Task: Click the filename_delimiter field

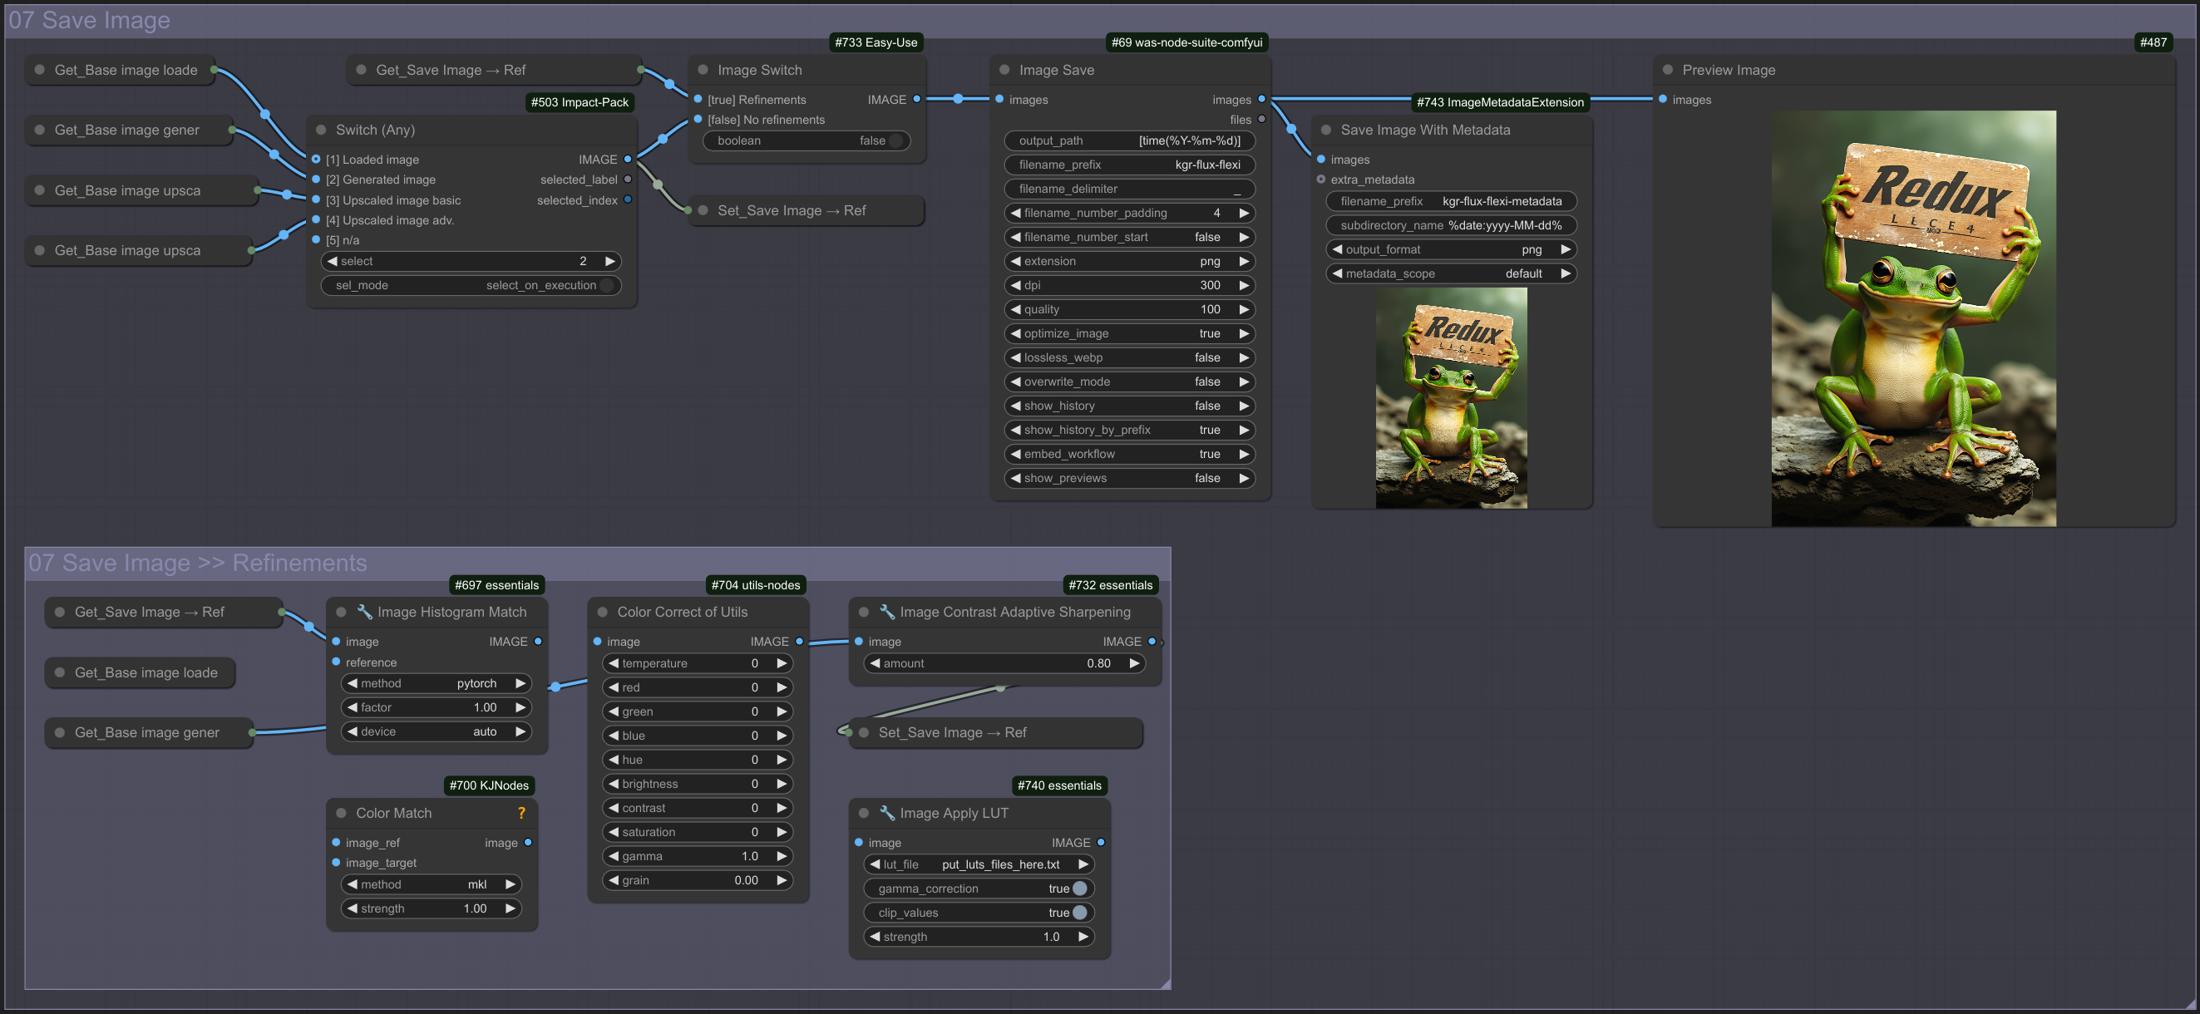Action: pos(1130,189)
